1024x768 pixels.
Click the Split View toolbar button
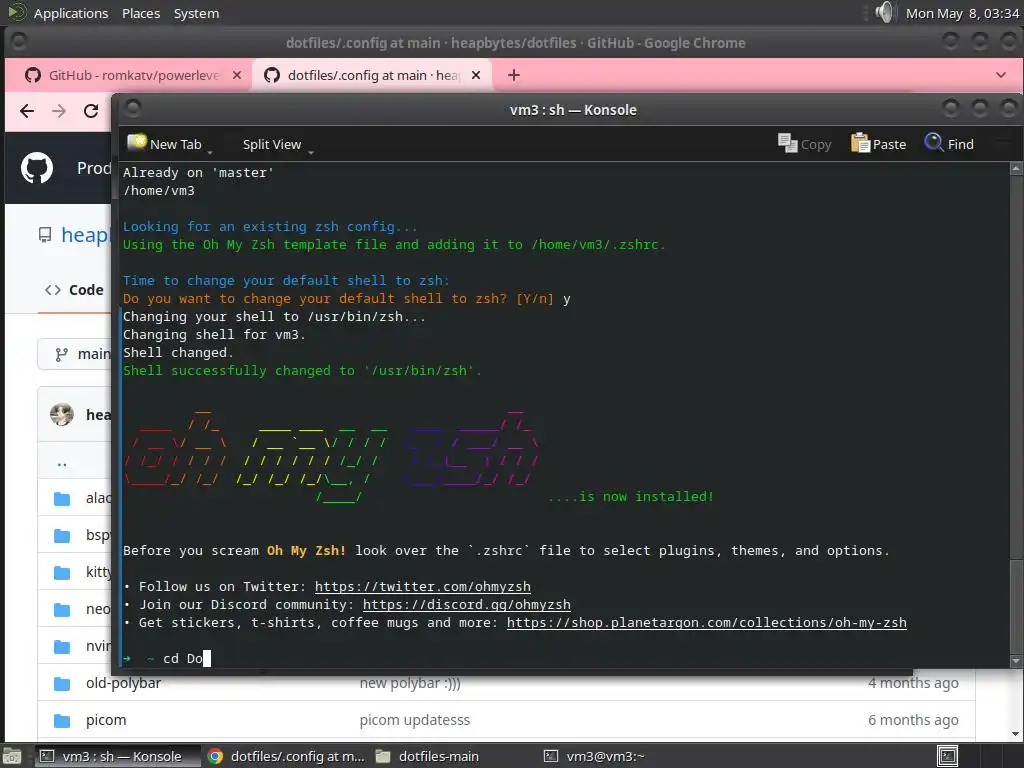coord(272,144)
